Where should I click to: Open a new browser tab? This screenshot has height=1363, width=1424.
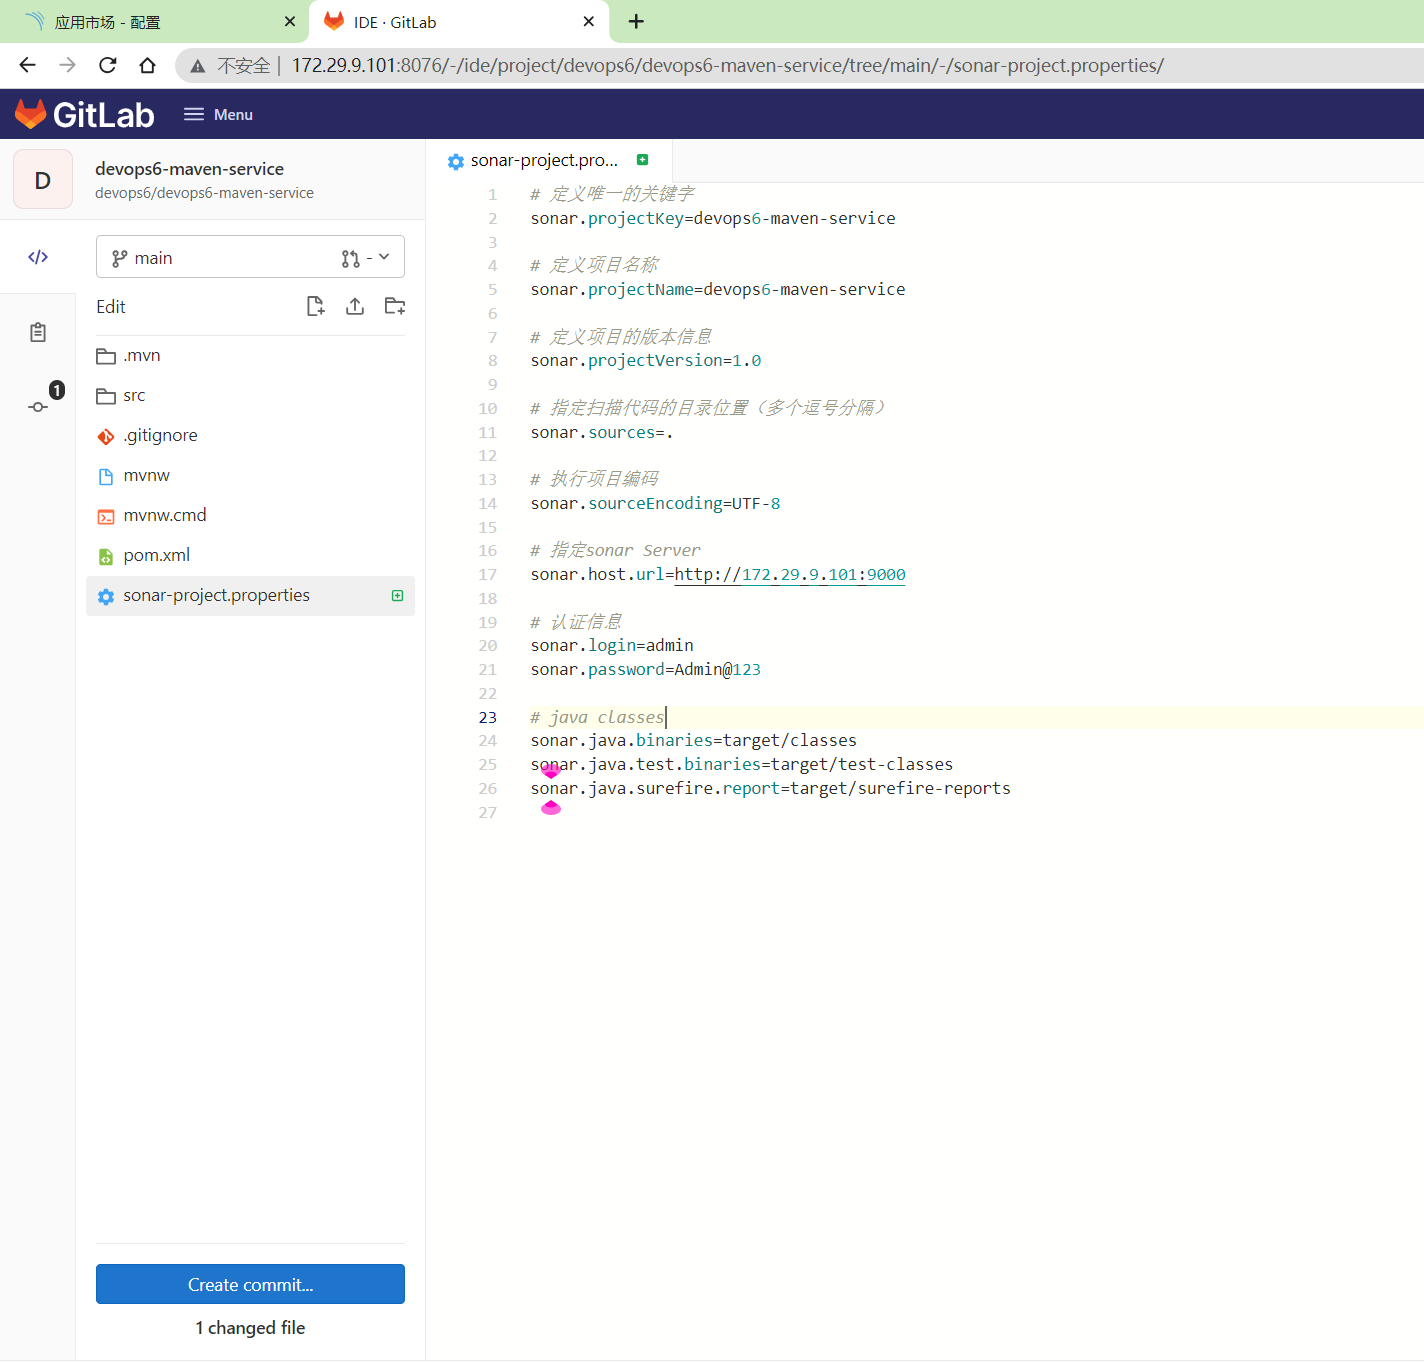tap(636, 21)
